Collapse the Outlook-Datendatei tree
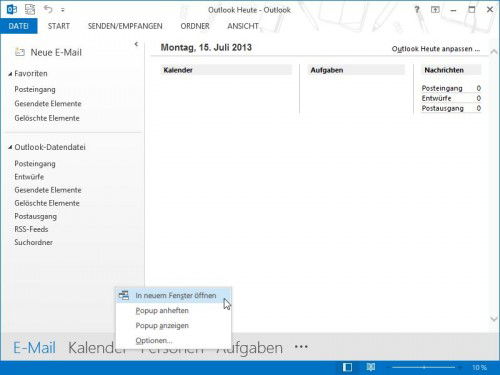This screenshot has width=500, height=375. click(10, 147)
